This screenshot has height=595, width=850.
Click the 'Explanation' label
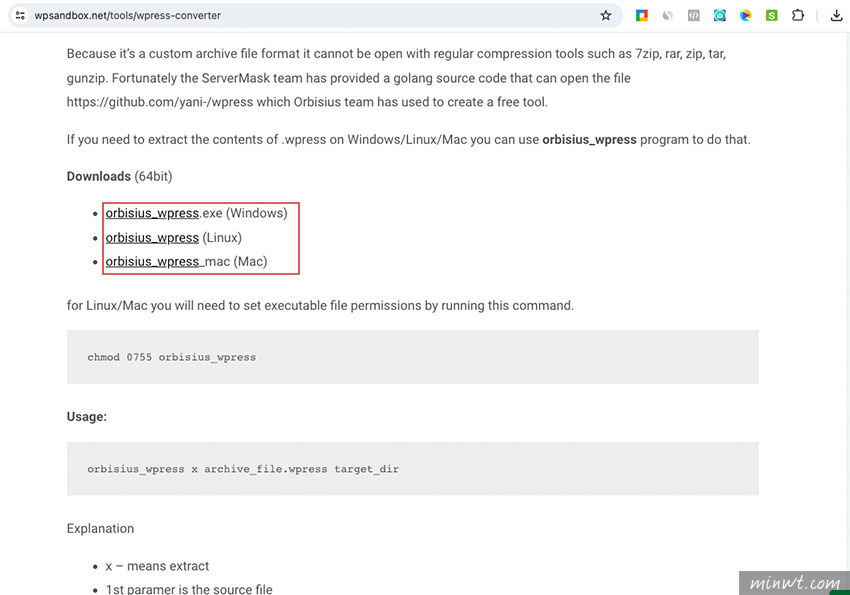pyautogui.click(x=100, y=528)
